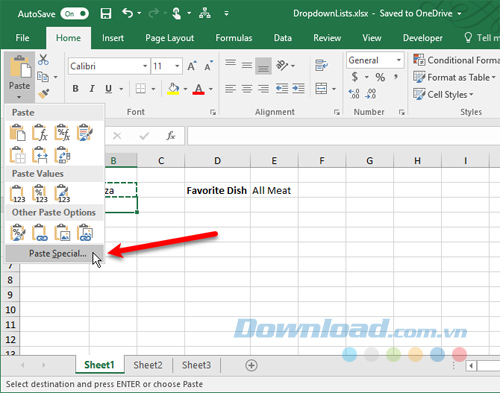Toggle Bold formatting
The image size is (500, 393).
[x=76, y=89]
